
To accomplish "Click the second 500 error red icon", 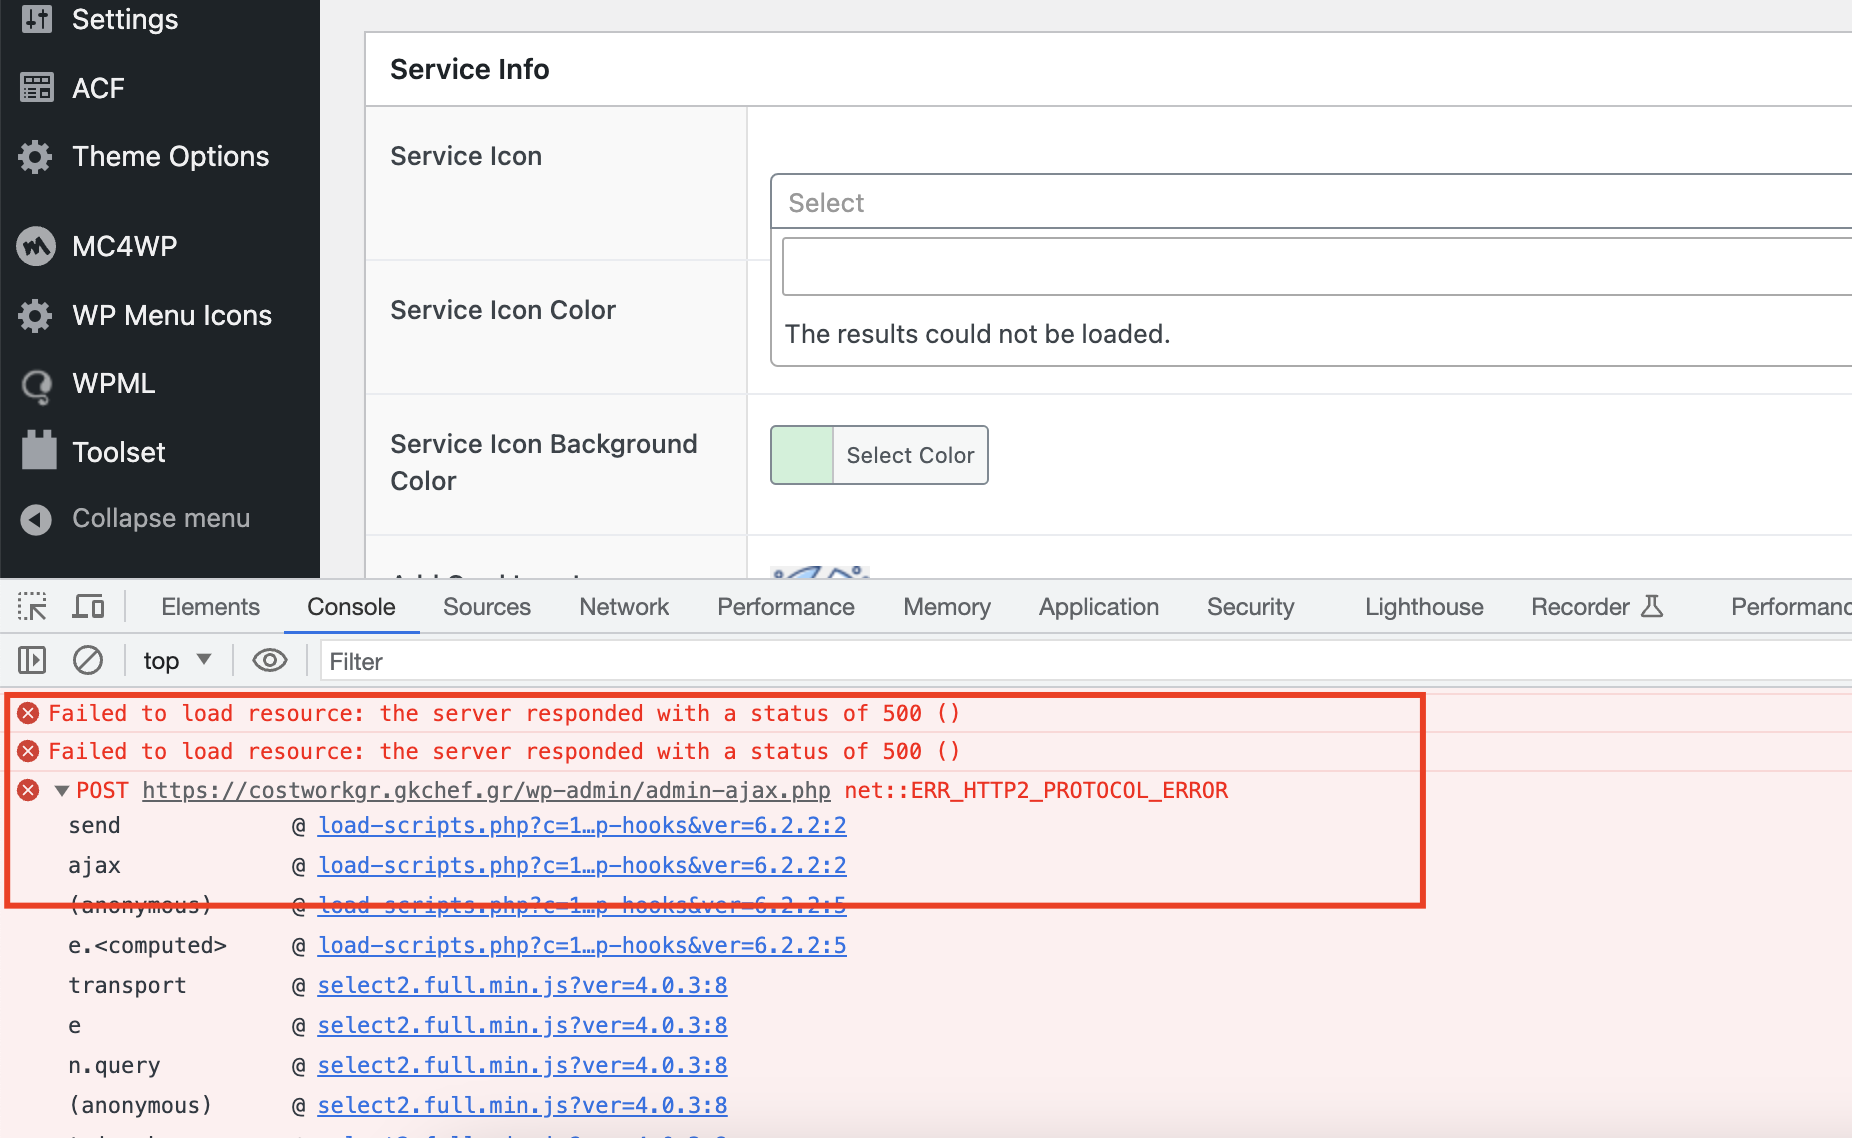I will point(28,751).
